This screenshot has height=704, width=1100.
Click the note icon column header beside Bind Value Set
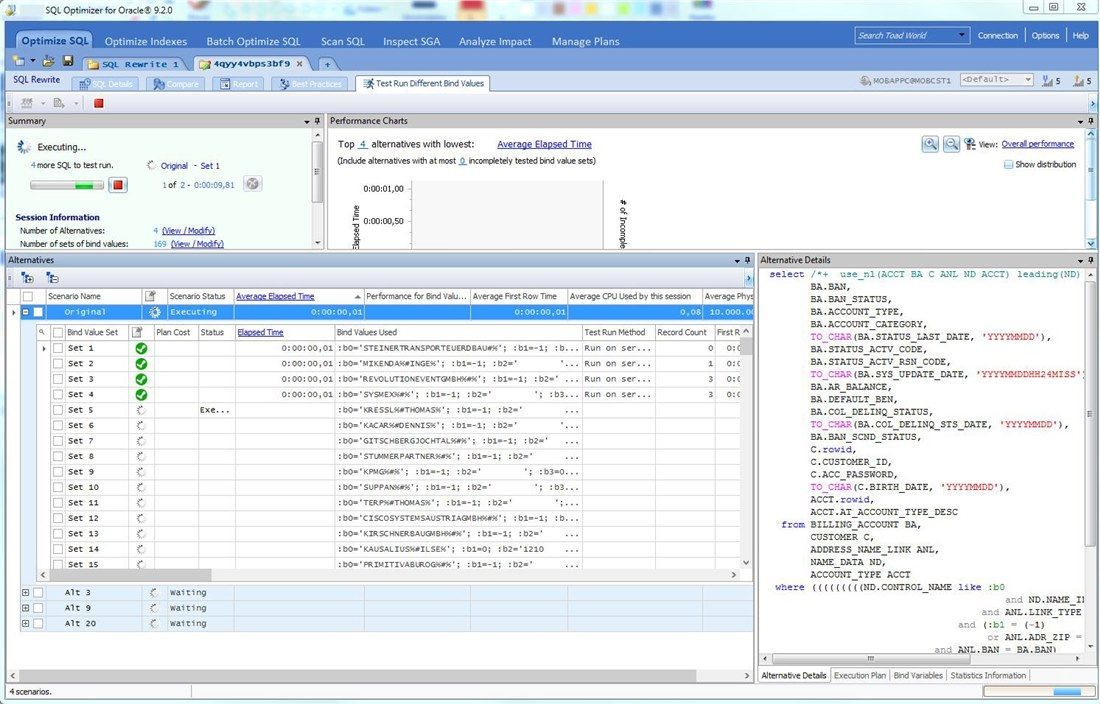(138, 332)
